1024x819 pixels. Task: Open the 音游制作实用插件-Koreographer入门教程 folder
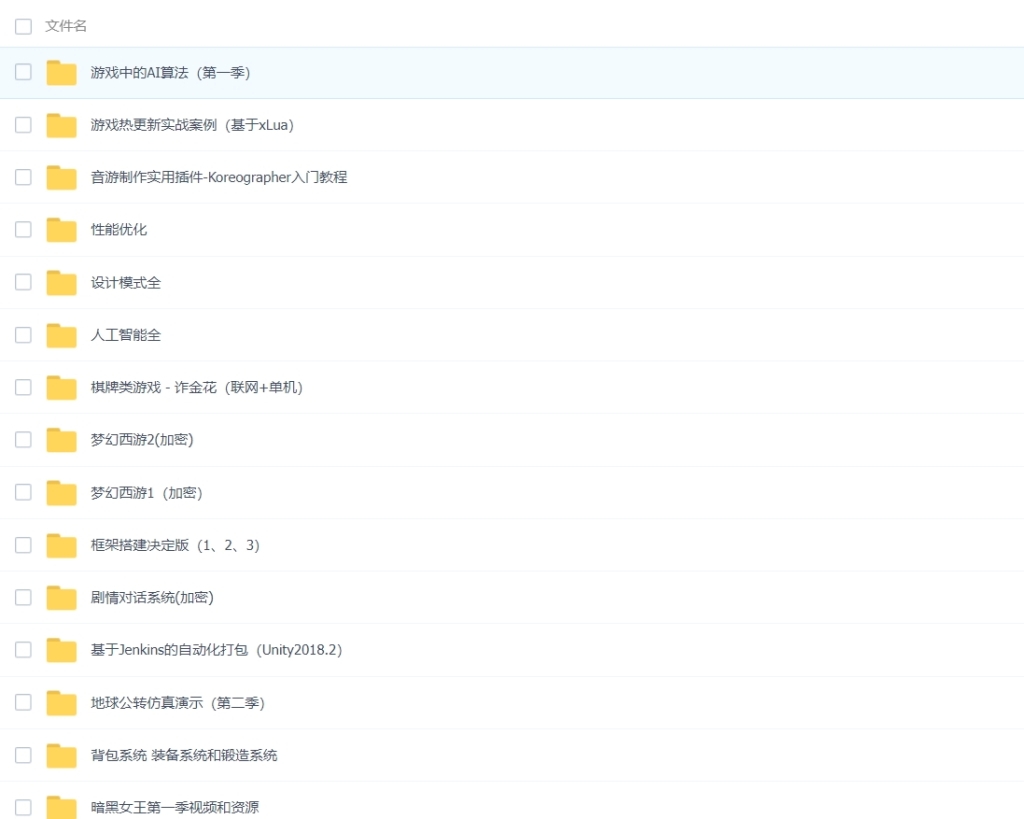click(218, 177)
